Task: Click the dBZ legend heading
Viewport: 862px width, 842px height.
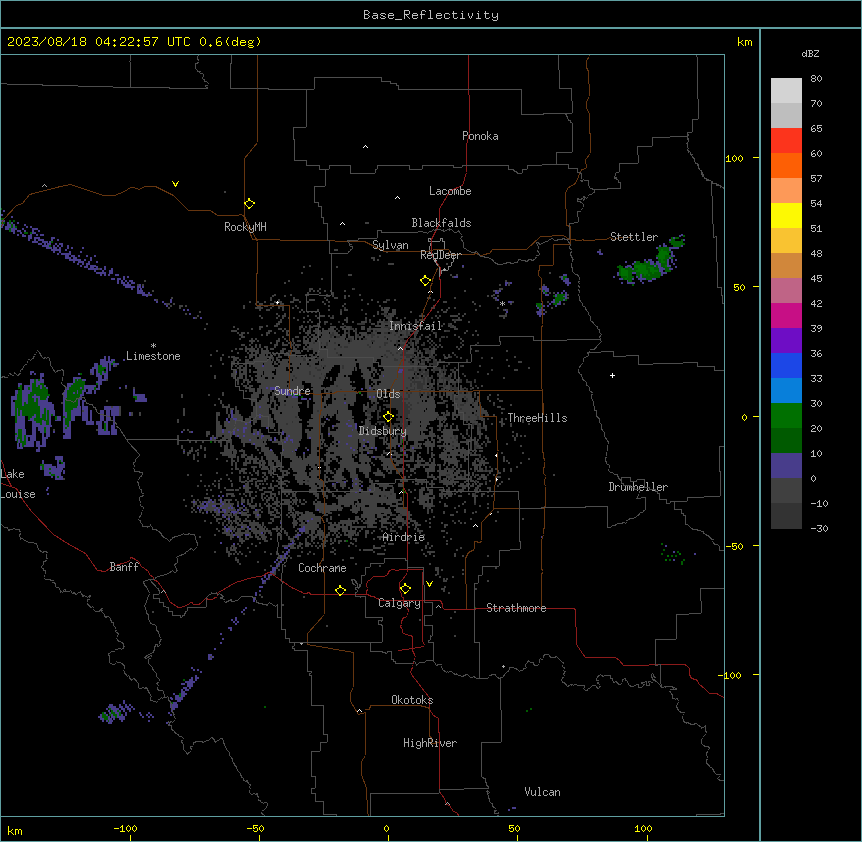Action: tap(810, 53)
